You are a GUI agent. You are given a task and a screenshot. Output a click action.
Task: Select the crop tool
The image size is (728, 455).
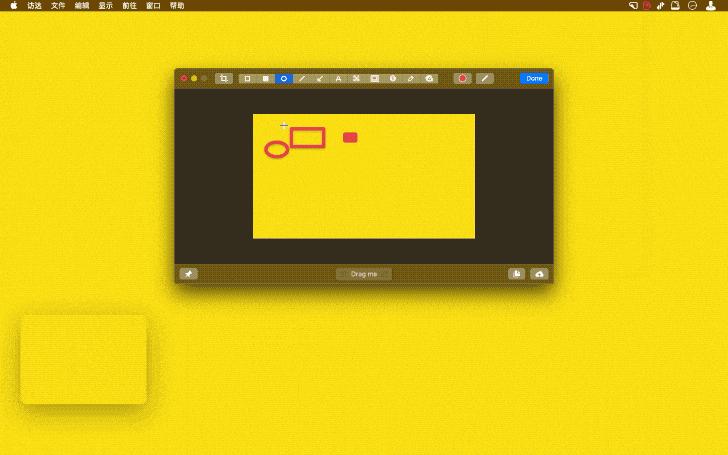[224, 78]
